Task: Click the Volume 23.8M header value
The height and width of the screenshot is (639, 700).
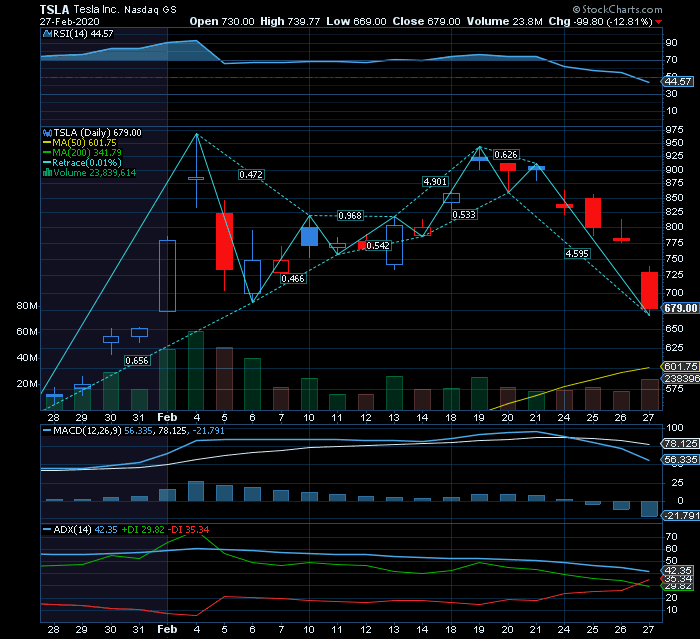Action: tap(505, 21)
